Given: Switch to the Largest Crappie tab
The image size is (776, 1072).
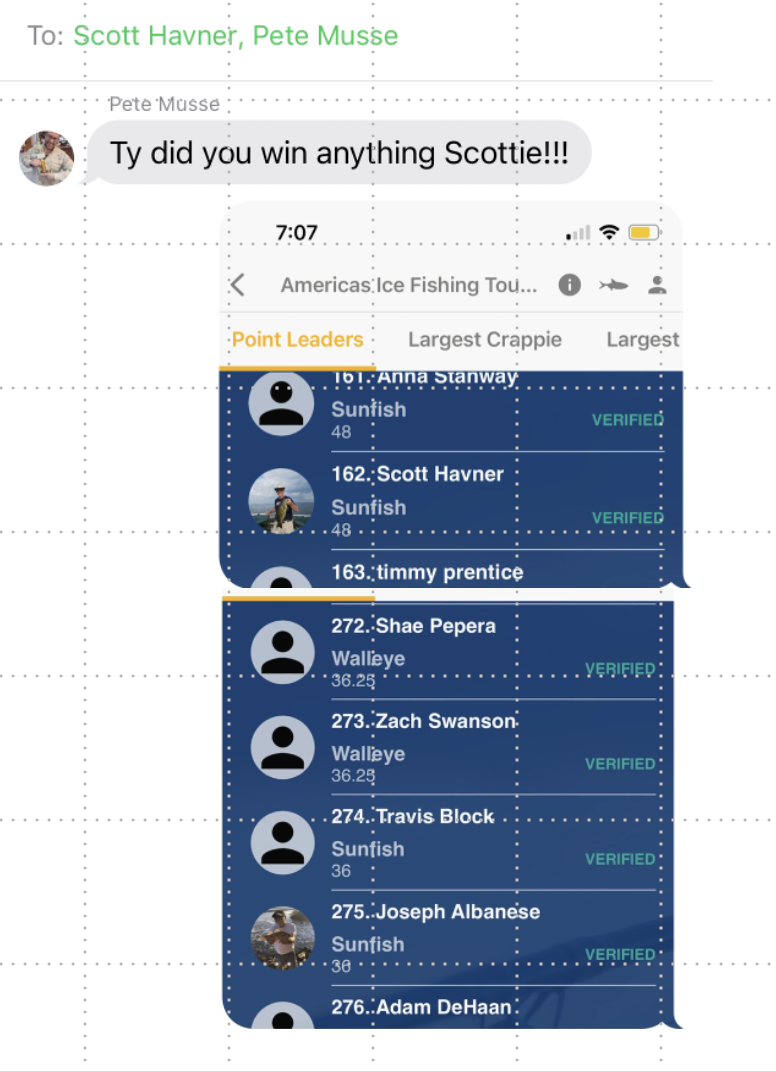Looking at the screenshot, I should click(x=485, y=339).
